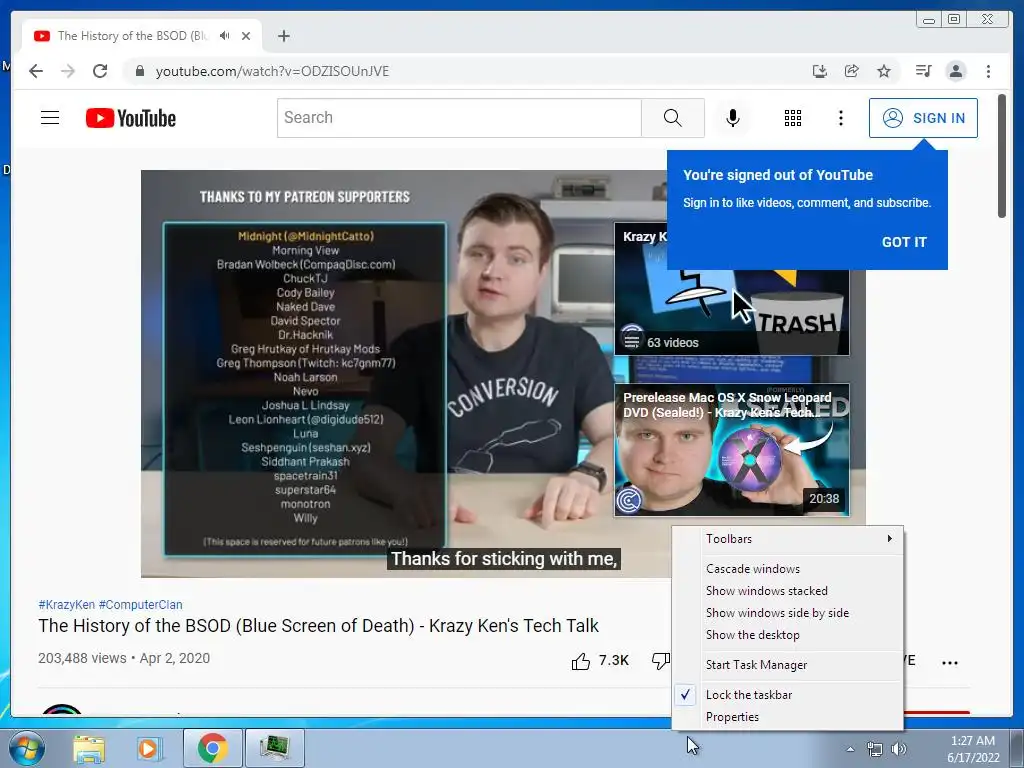Click the 203,488 views text
The image size is (1024, 768).
click(82, 658)
